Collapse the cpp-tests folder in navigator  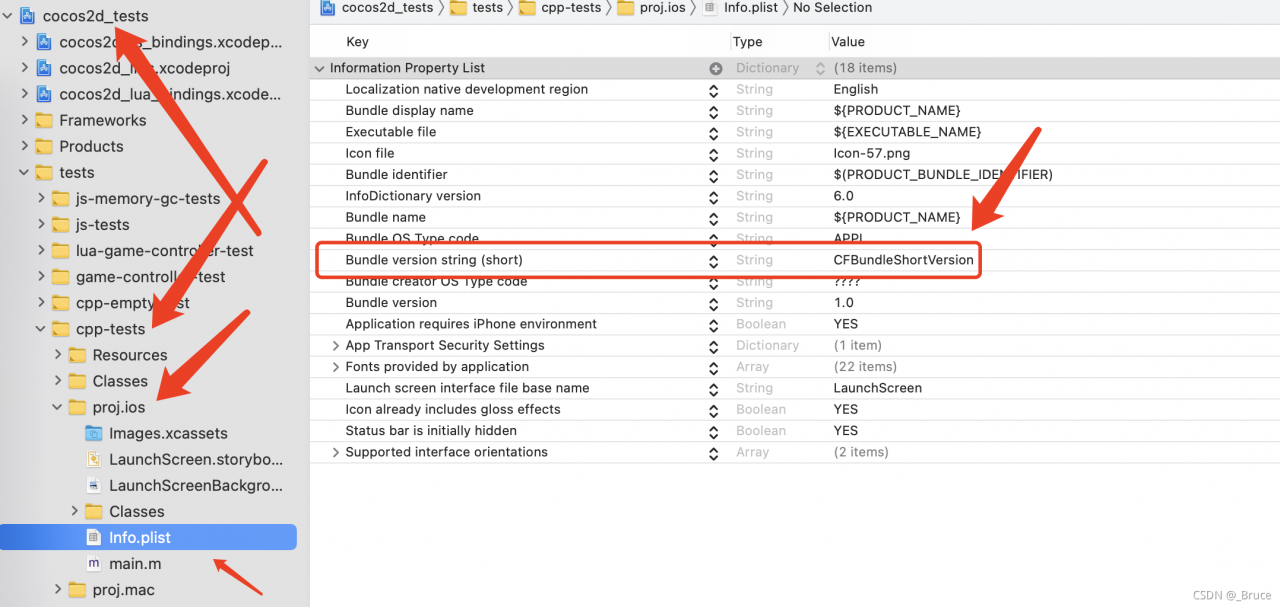[41, 329]
